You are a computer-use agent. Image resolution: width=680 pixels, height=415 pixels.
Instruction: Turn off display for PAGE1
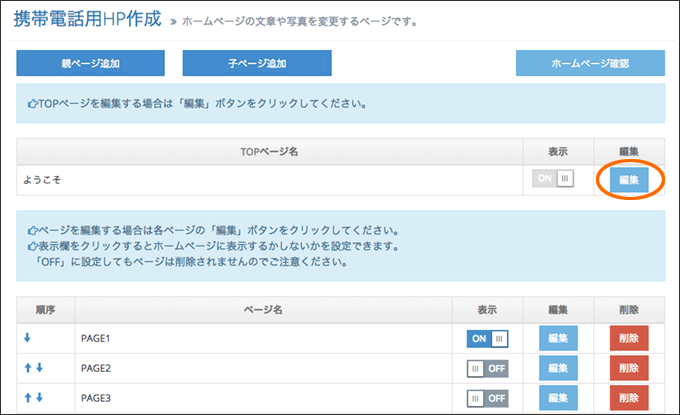(487, 339)
